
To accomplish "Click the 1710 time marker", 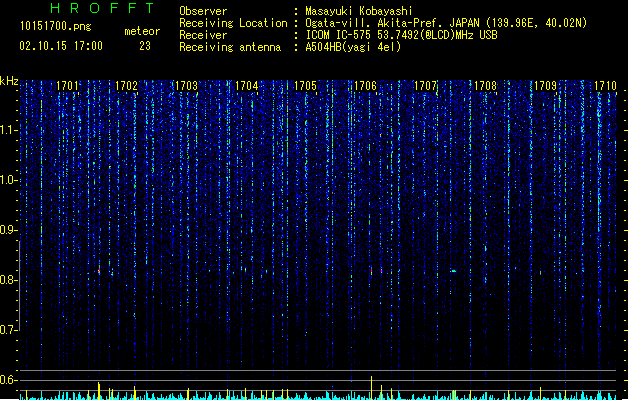I will coord(605,86).
